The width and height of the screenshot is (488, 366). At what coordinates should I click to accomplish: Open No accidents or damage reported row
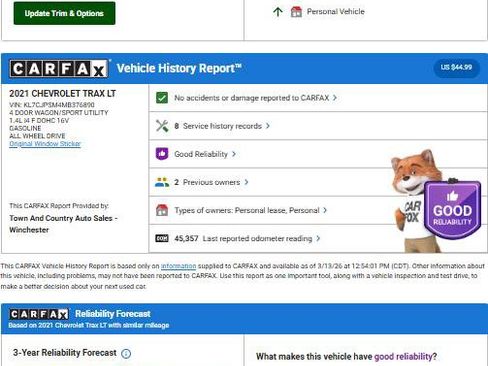coord(318,98)
